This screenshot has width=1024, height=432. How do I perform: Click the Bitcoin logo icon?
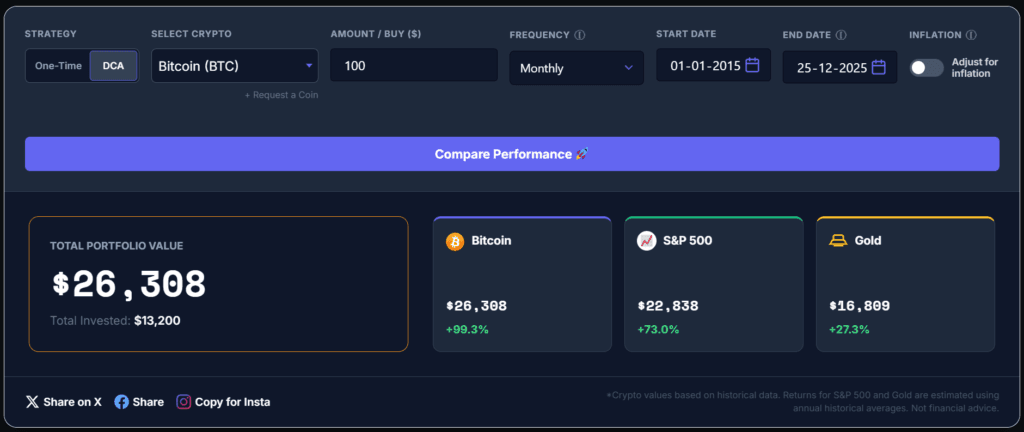point(455,241)
